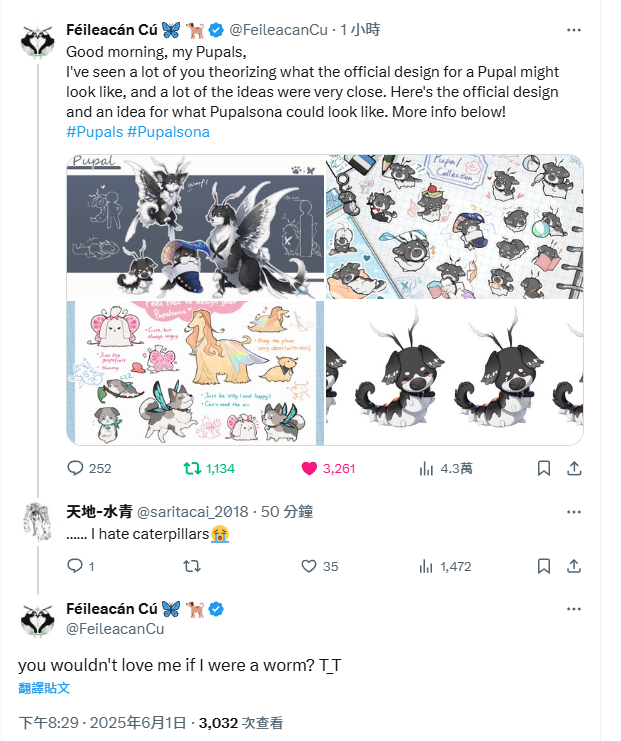Open the Pupal sticker collection image

455,226
